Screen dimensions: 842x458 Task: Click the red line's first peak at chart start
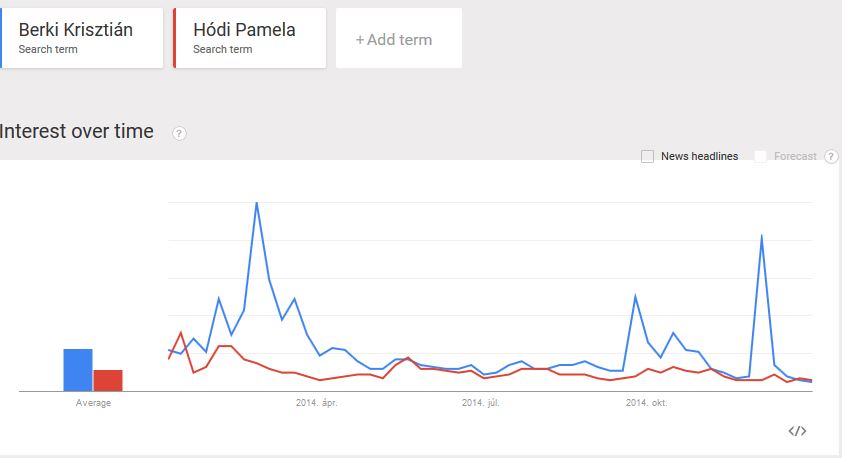(x=181, y=332)
